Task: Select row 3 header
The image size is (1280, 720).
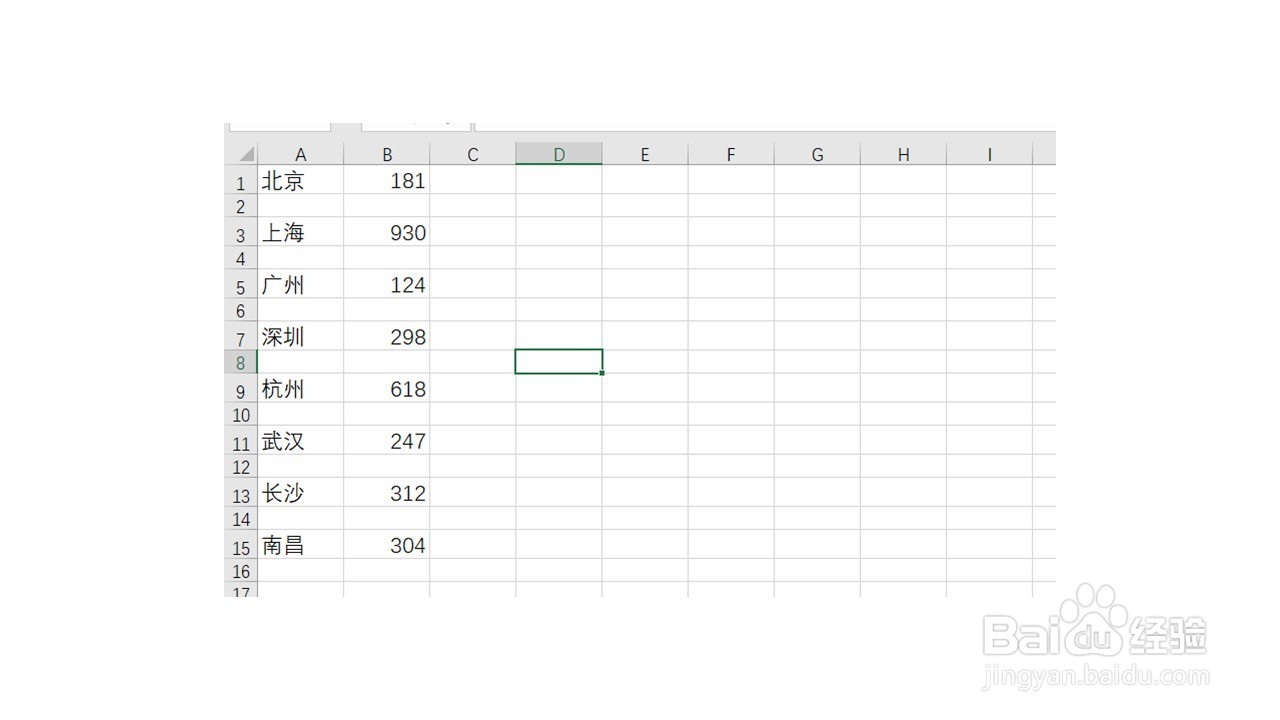Action: (x=241, y=232)
